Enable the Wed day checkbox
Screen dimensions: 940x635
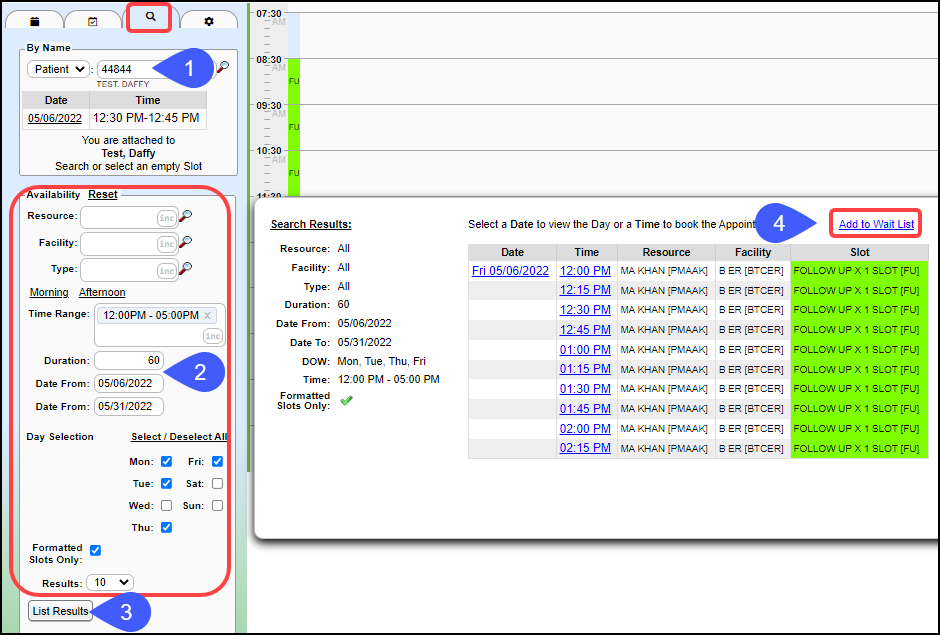pyautogui.click(x=167, y=506)
